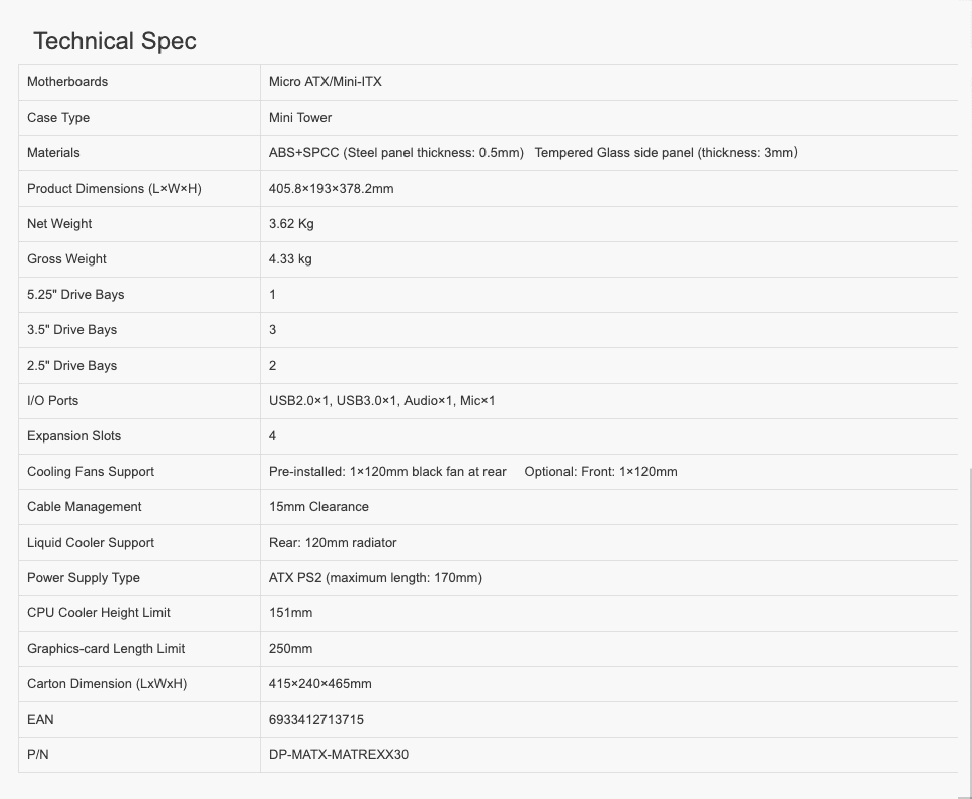
Task: Click the ATX PS2 power supply value
Action: 375,578
